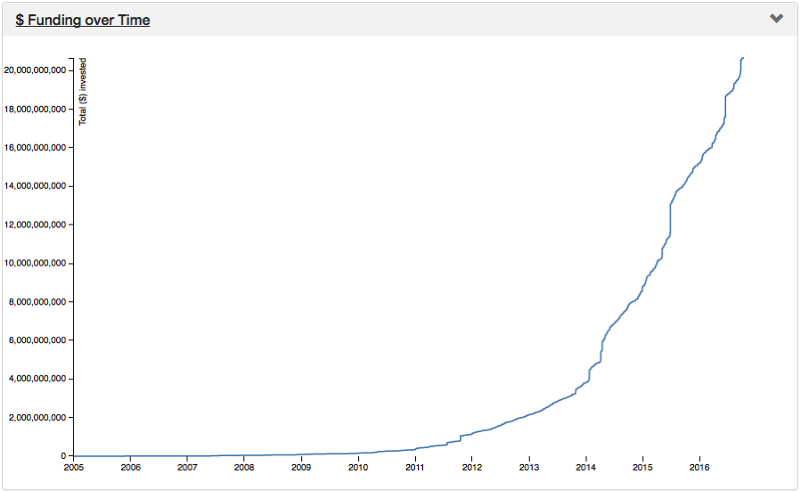Image resolution: width=800 pixels, height=491 pixels.
Task: Select the 2,000,000,000 y-axis tick label
Action: [x=38, y=418]
